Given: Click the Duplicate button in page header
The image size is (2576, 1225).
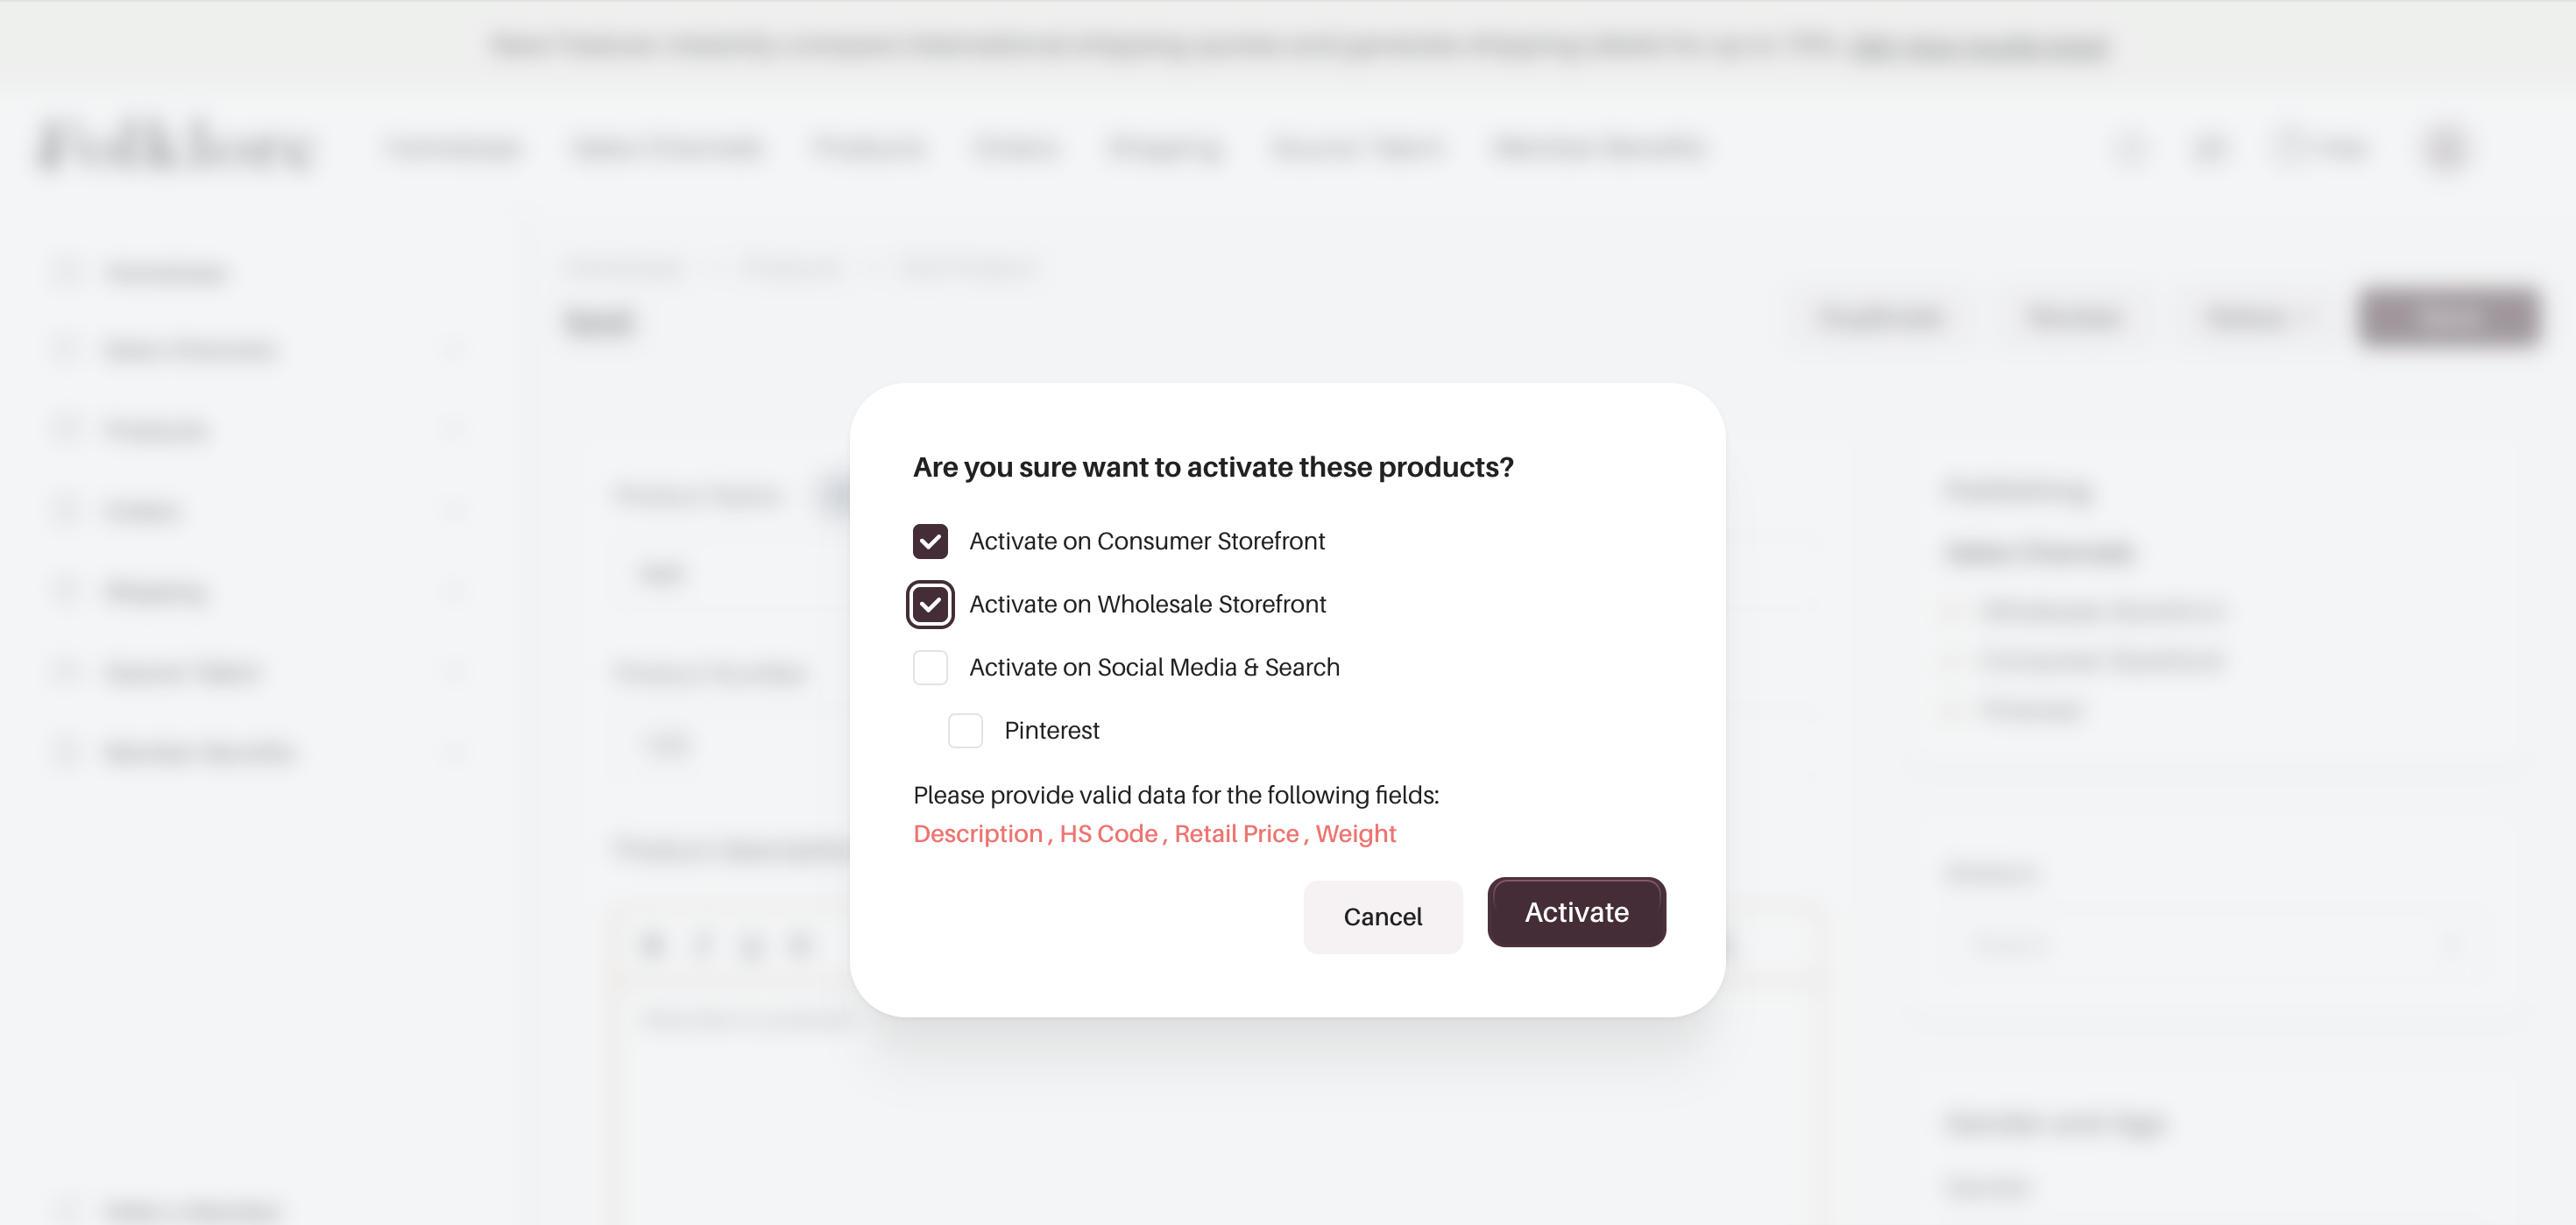Looking at the screenshot, I should [x=1880, y=318].
